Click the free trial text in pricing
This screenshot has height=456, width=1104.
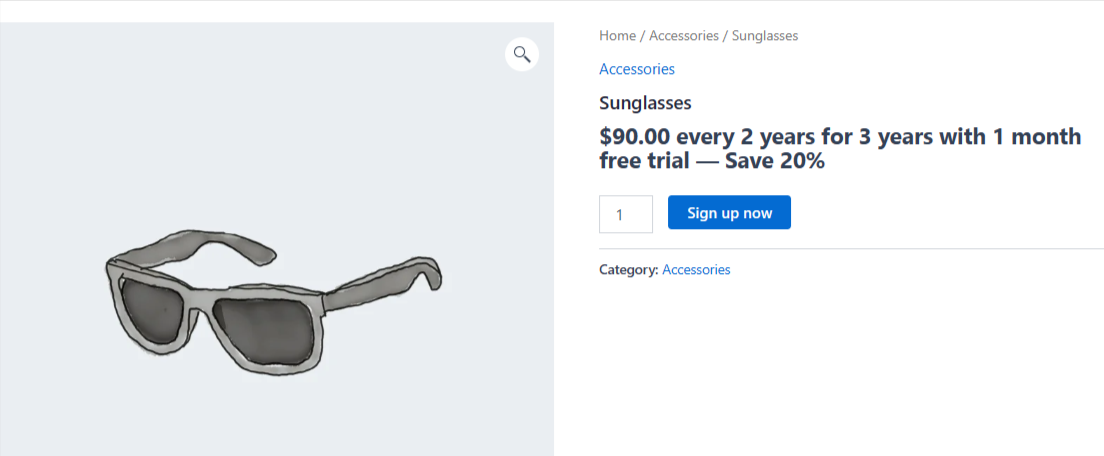coord(644,161)
